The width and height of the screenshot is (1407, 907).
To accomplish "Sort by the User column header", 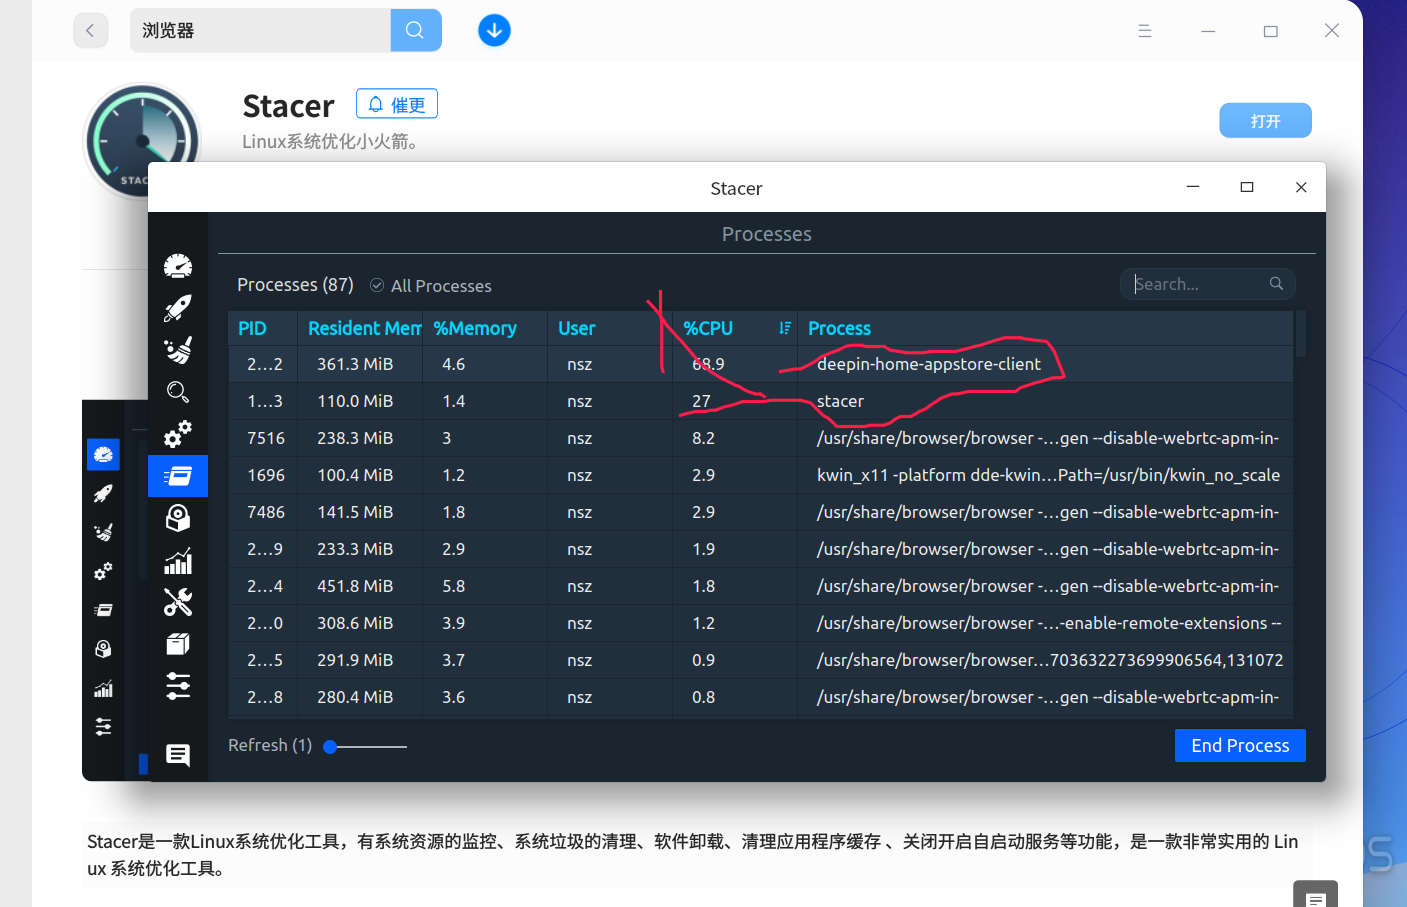I will click(x=610, y=328).
